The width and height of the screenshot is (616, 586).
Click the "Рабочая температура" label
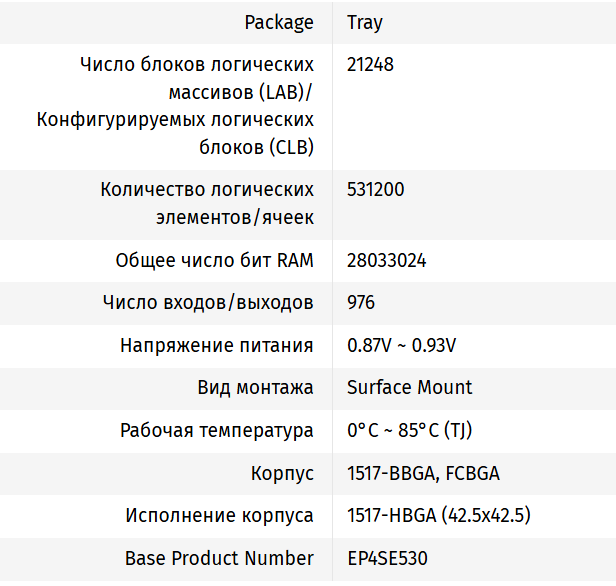click(x=217, y=431)
